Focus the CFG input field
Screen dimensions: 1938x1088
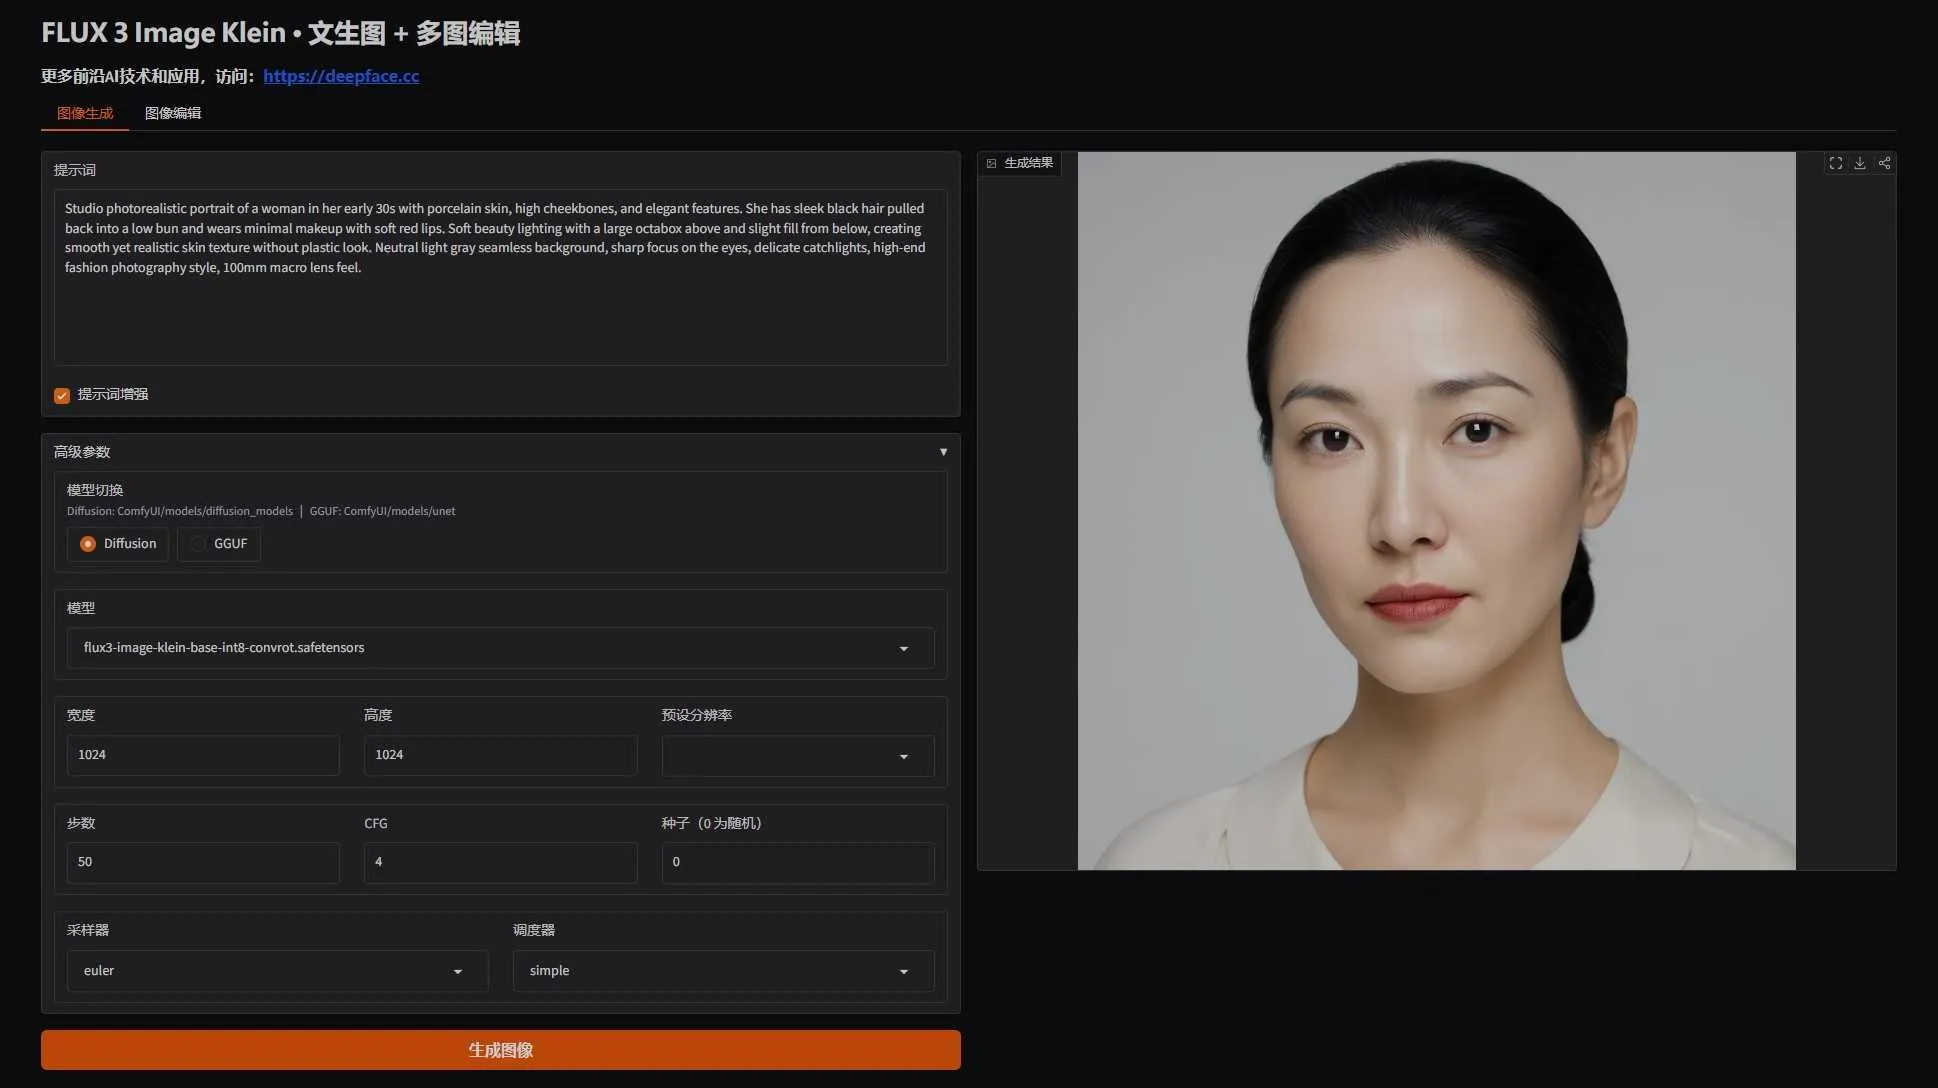[500, 862]
